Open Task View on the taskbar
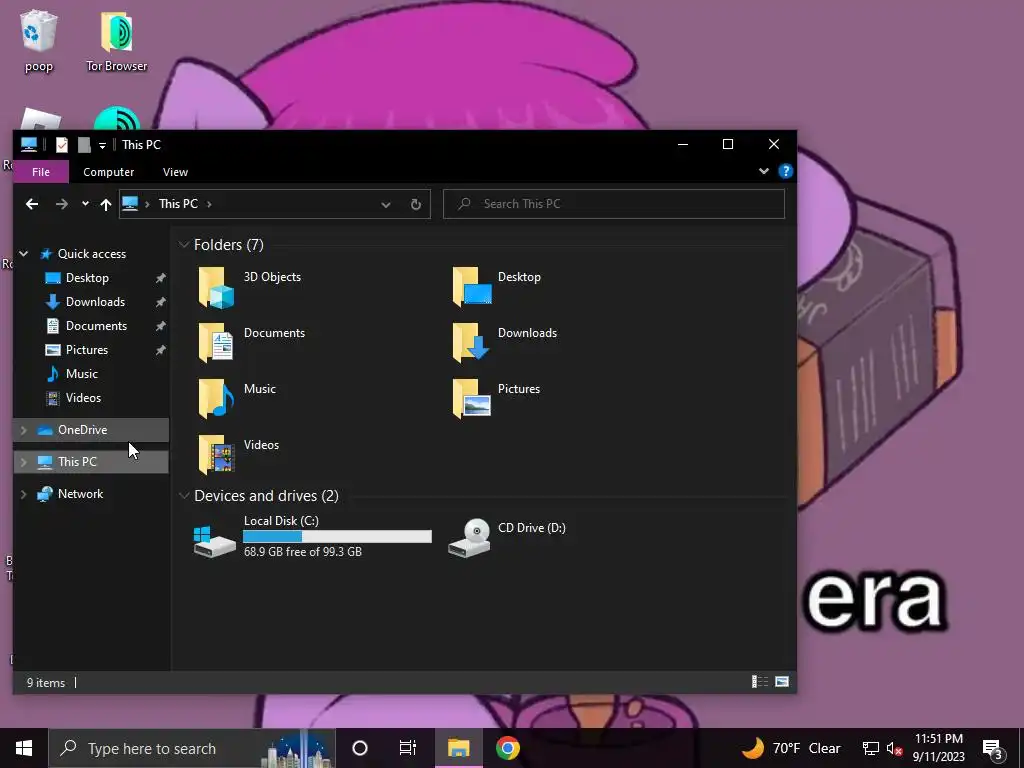The height and width of the screenshot is (768, 1024). pyautogui.click(x=408, y=748)
